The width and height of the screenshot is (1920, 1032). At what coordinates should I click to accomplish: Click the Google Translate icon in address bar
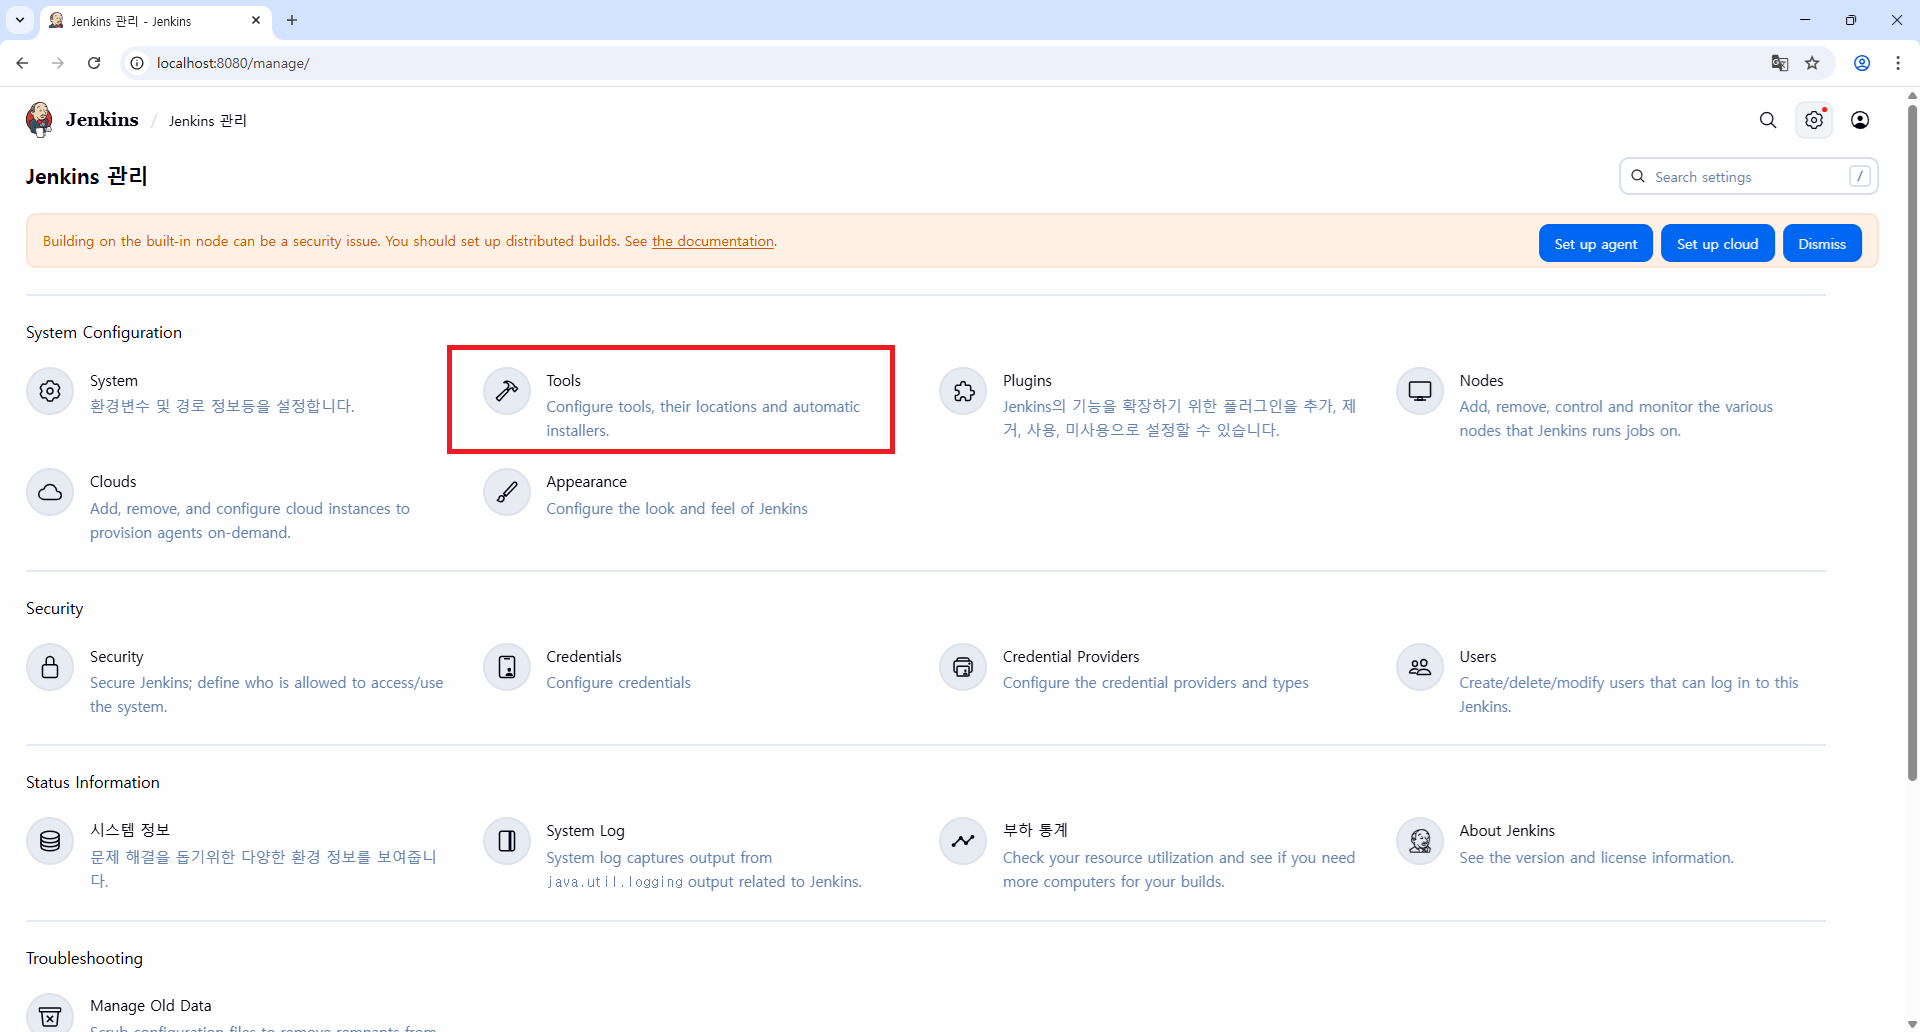click(1780, 63)
